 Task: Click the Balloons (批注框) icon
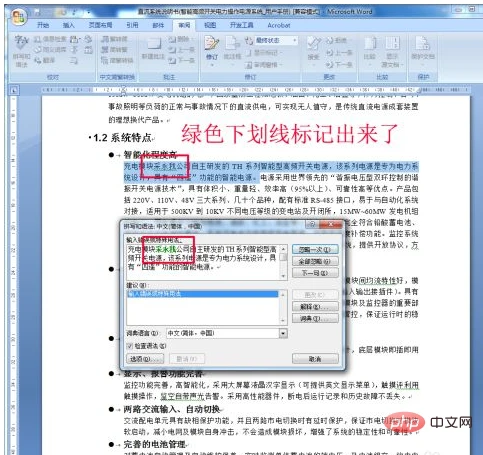pos(232,49)
